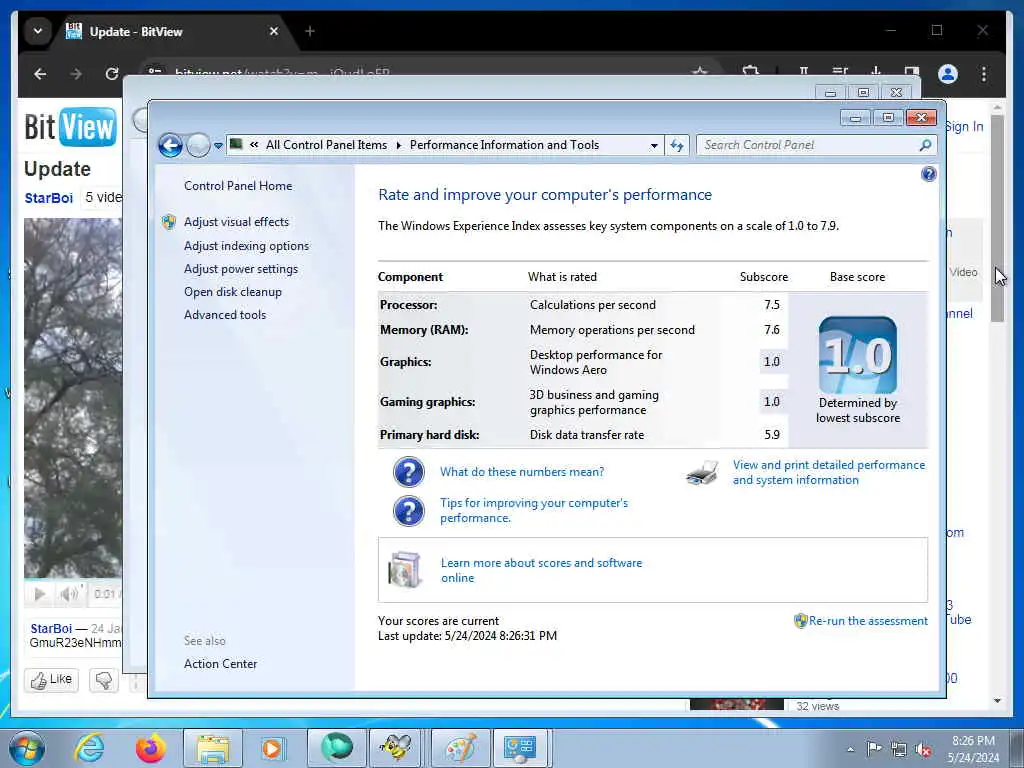Image resolution: width=1024 pixels, height=768 pixels.
Task: Click the Control Panel taskbar button
Action: point(521,748)
